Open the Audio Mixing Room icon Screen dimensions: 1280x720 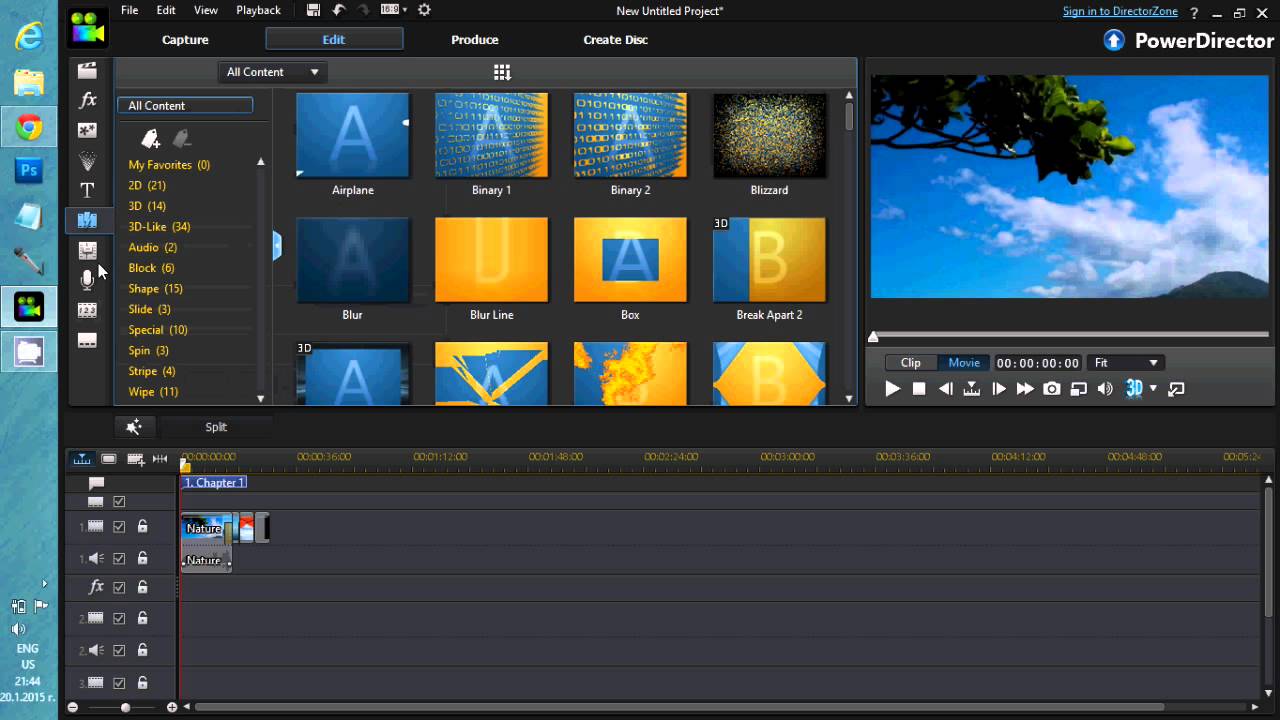pyautogui.click(x=88, y=250)
